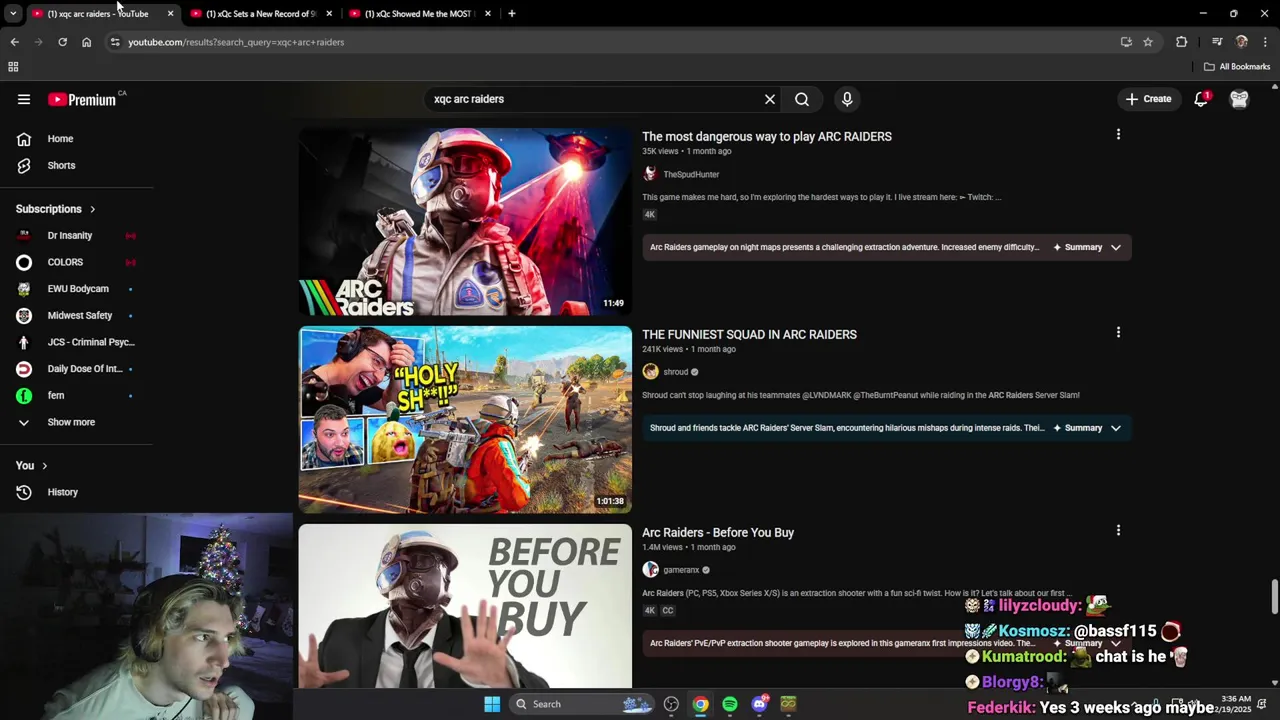Image resolution: width=1280 pixels, height=720 pixels.
Task: Open more options for the shroud video
Action: [1118, 332]
